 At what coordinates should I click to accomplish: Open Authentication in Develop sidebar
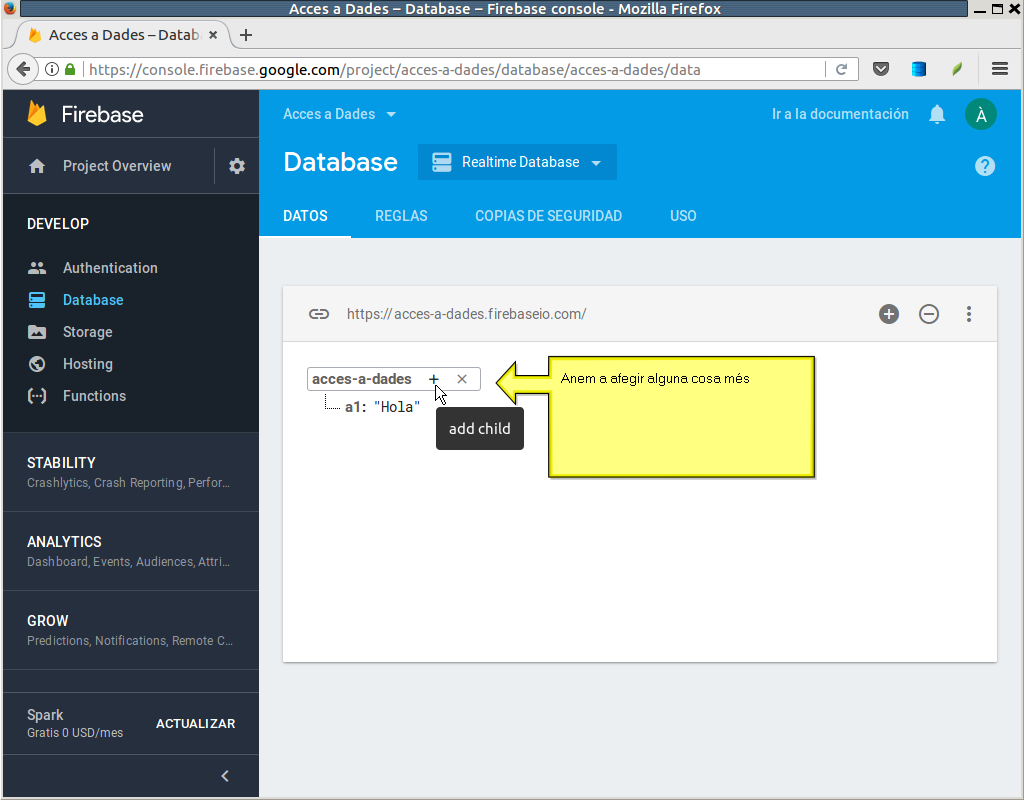pos(110,268)
